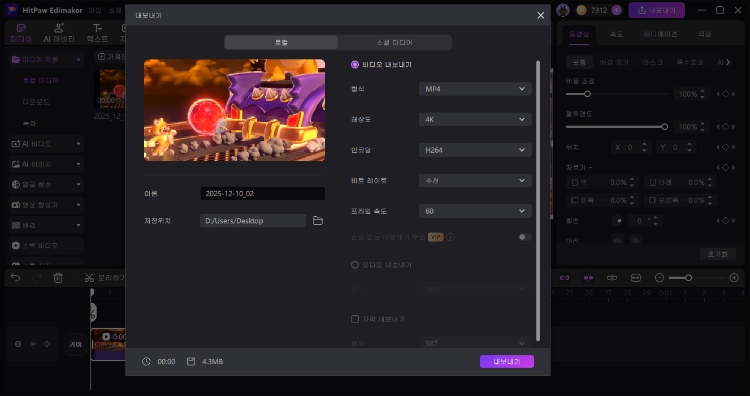Click the undo arrow in the timeline toolbar
Viewport: 750px width, 396px height.
click(x=15, y=278)
